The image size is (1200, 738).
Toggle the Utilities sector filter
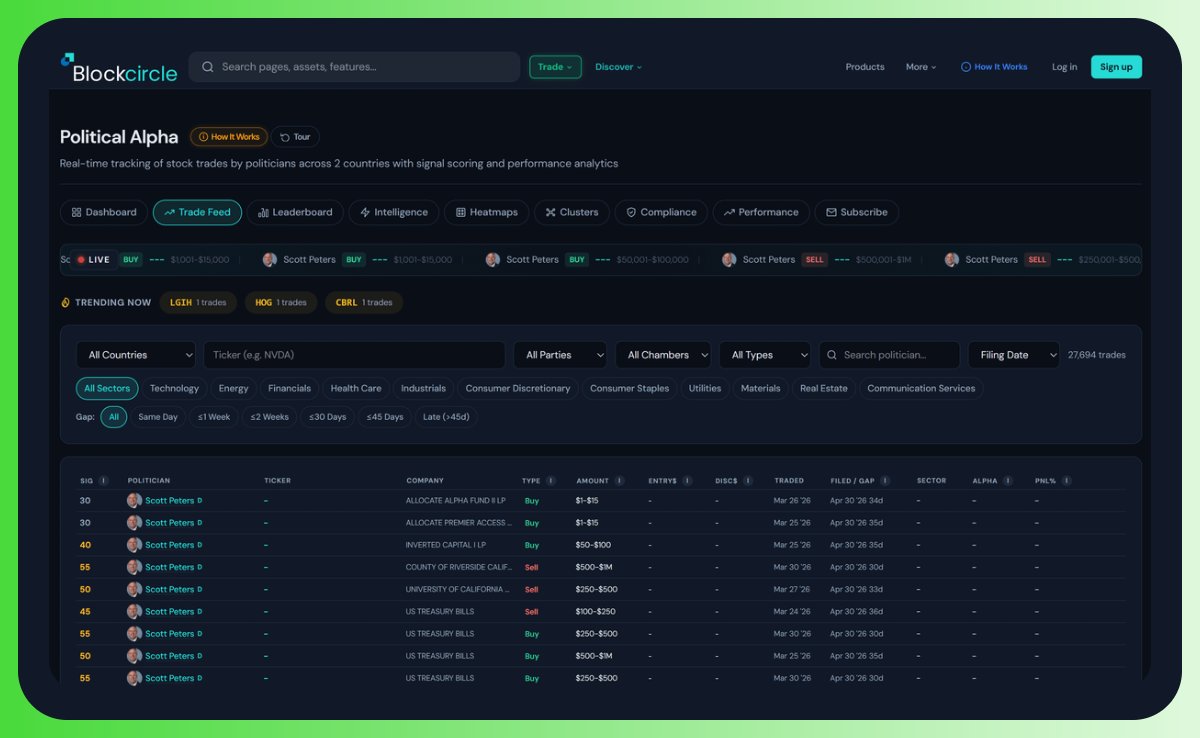[705, 388]
